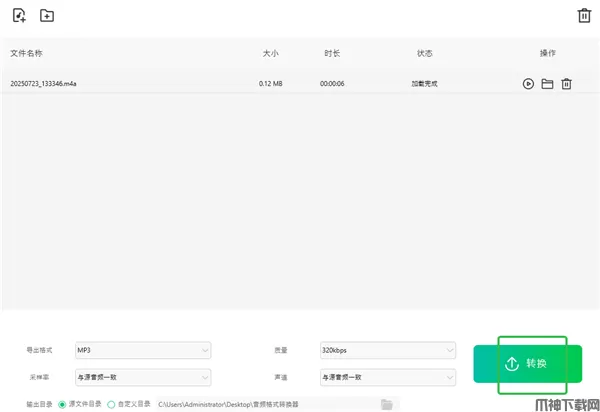Play the 20250723_133346.m4a audio file
Image resolution: width=600 pixels, height=412 pixels.
[x=528, y=84]
